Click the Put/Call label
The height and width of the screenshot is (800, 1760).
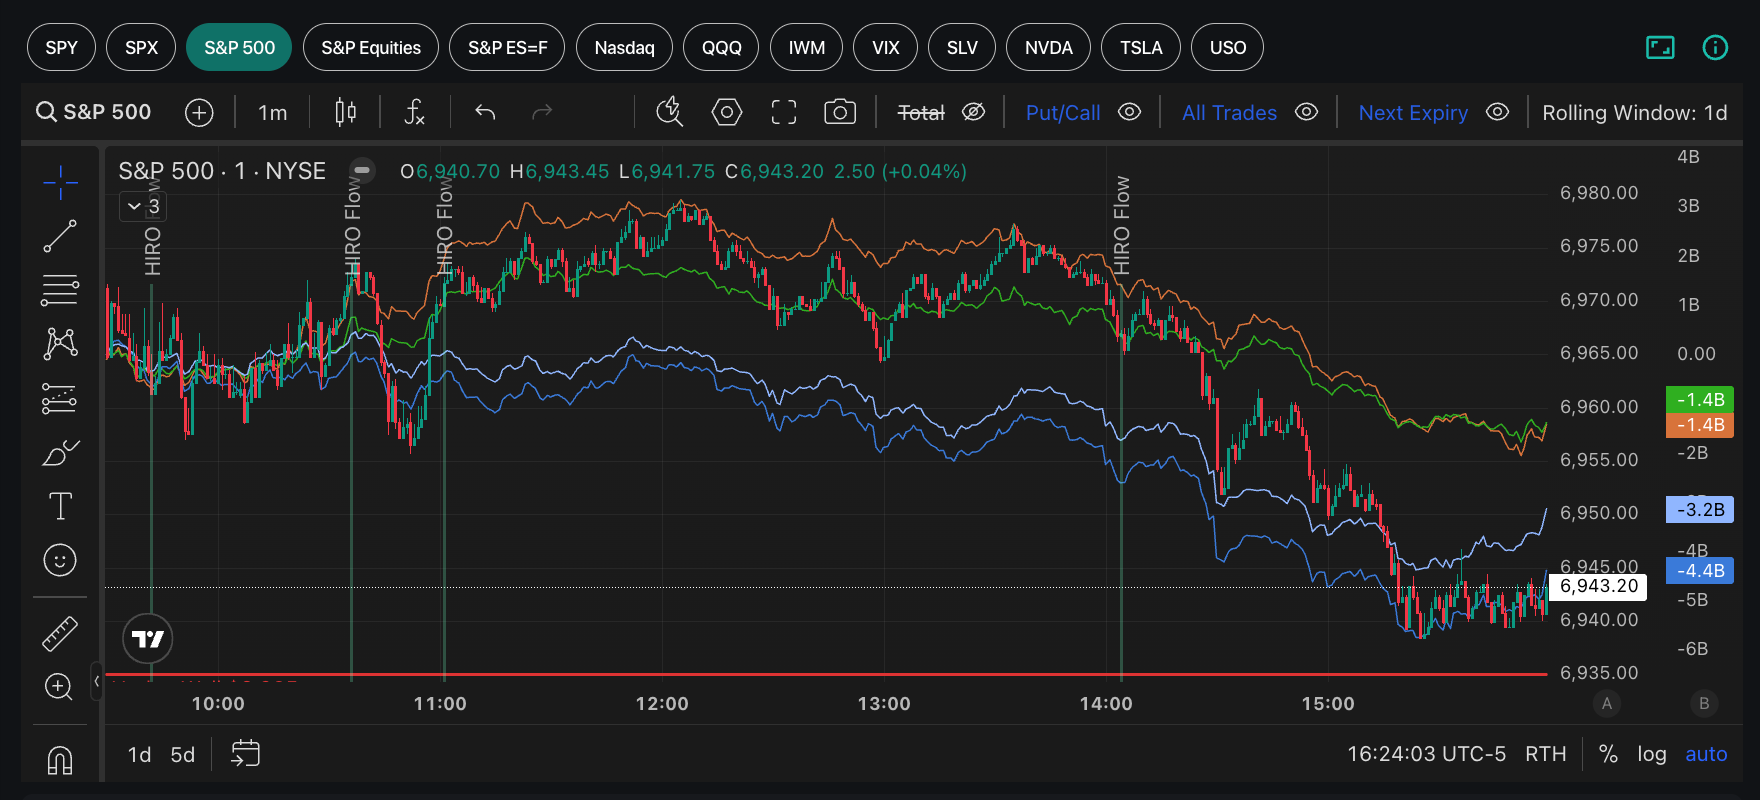1063,113
